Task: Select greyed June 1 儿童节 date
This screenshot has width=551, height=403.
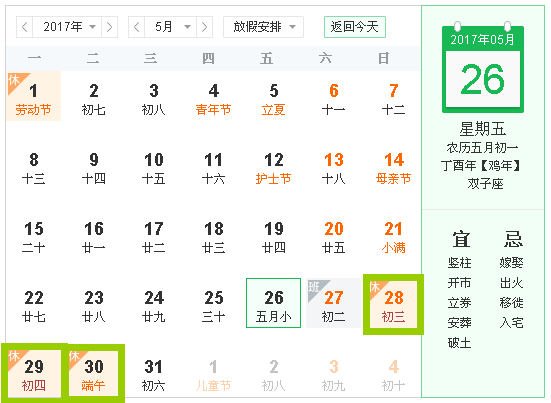Action: (214, 375)
